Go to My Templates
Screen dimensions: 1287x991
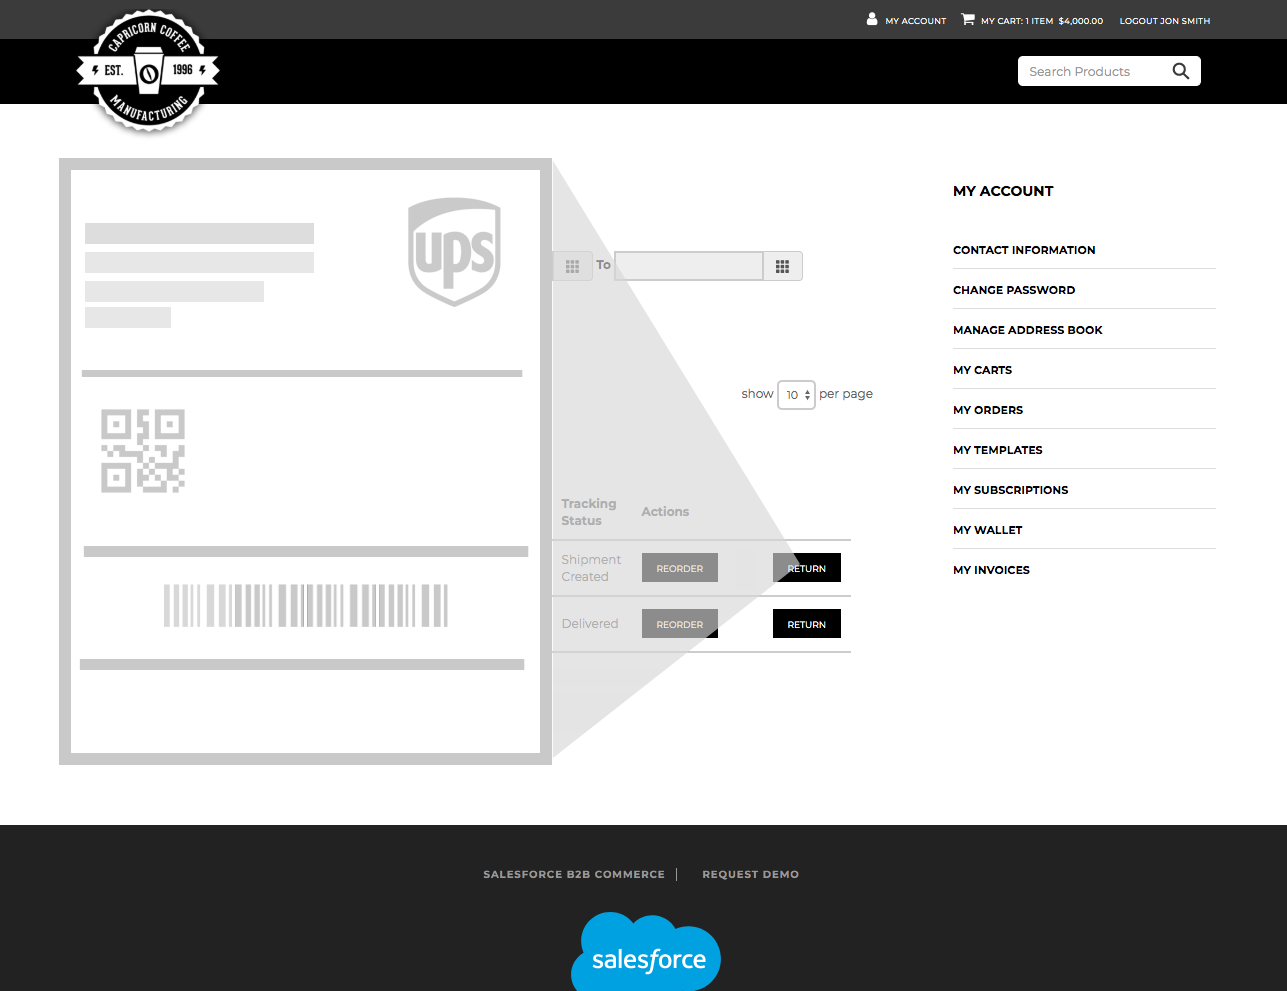pyautogui.click(x=998, y=450)
